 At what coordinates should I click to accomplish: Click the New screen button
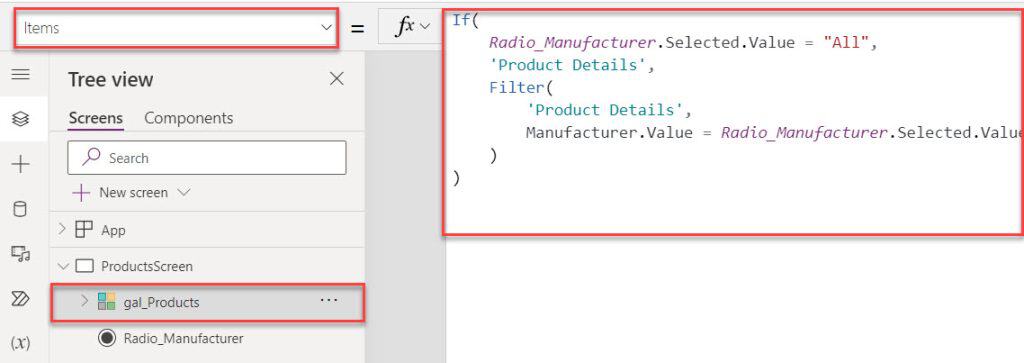pos(120,193)
